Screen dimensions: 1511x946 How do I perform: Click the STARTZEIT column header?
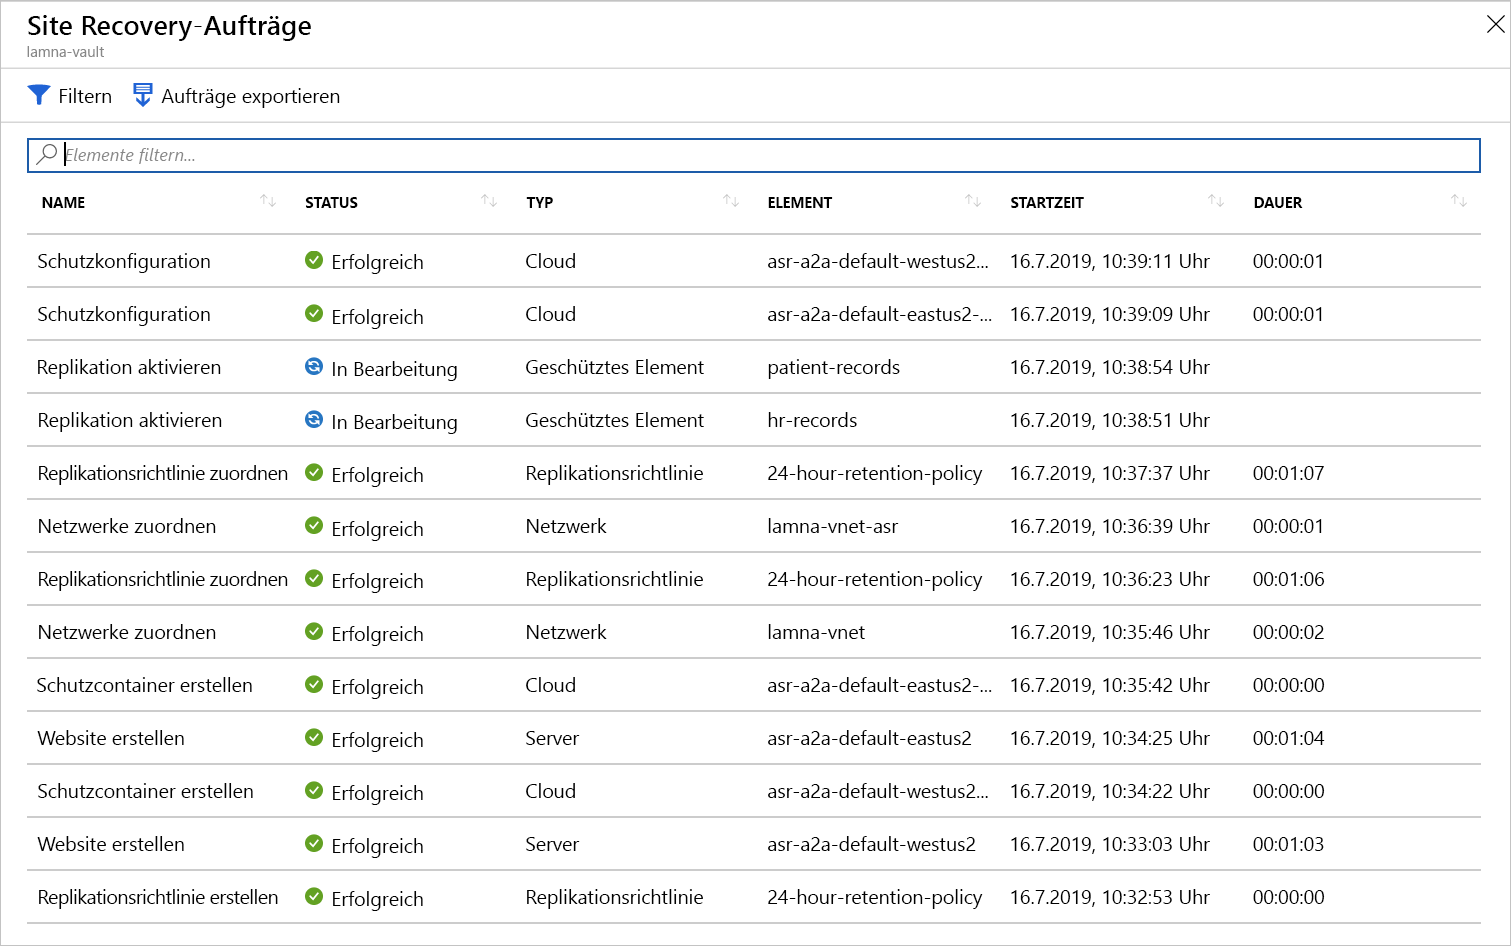(1047, 202)
